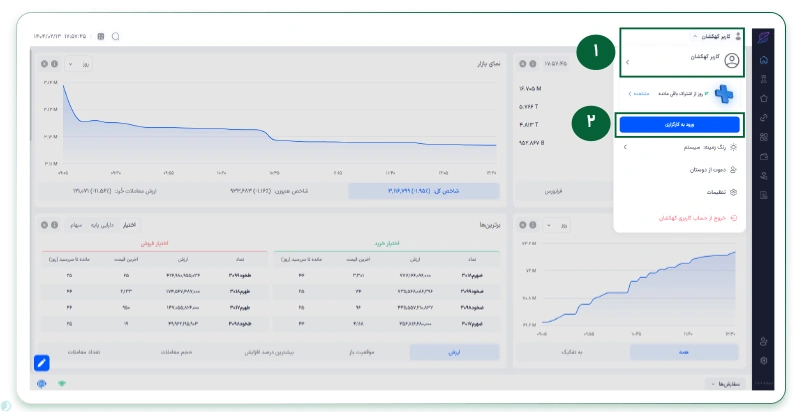
Task: Click the wallet icon in the sidebar
Action: [x=764, y=157]
